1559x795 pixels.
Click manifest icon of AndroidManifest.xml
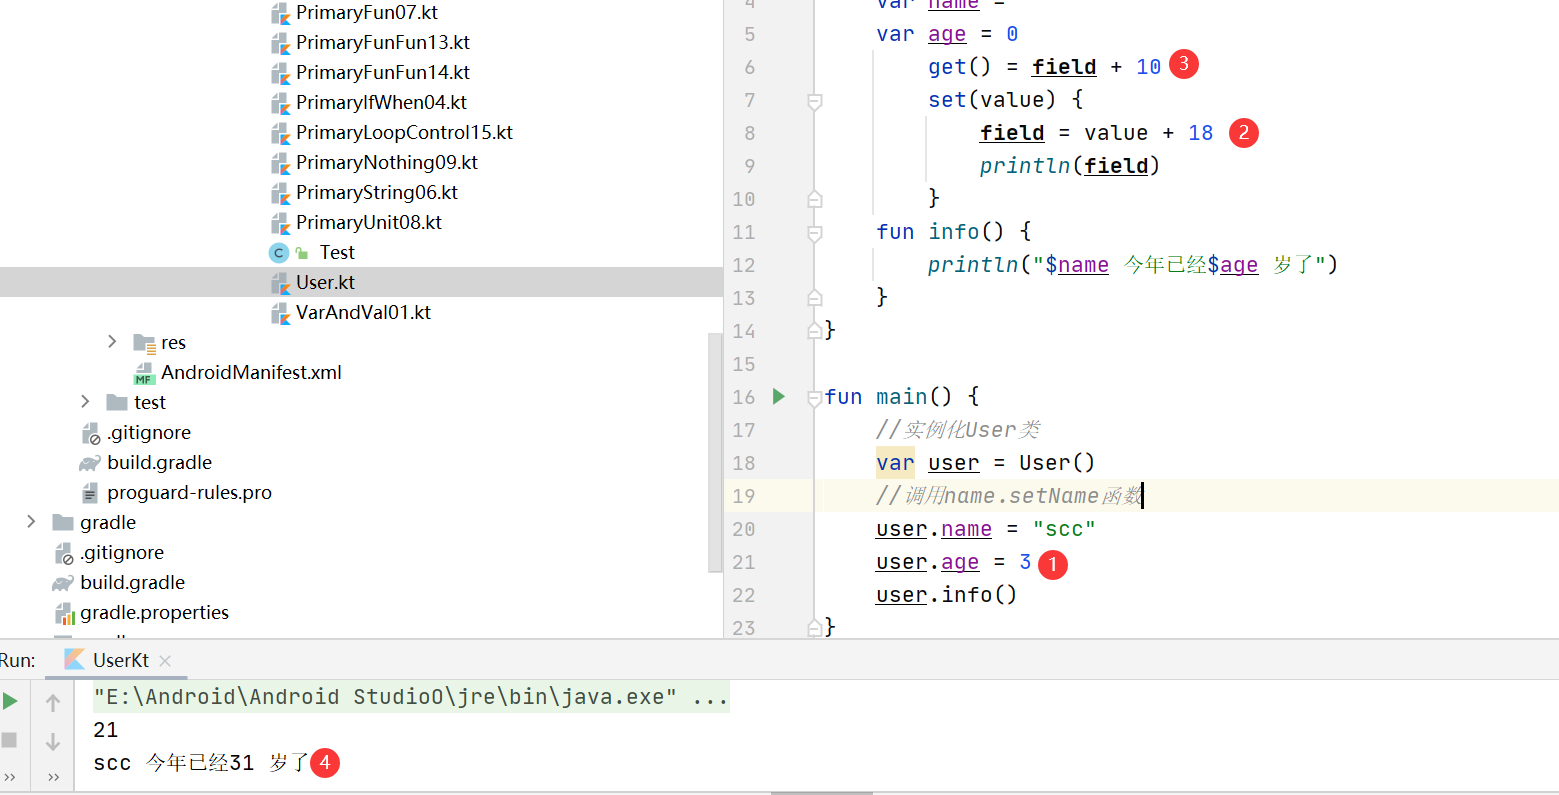(144, 374)
